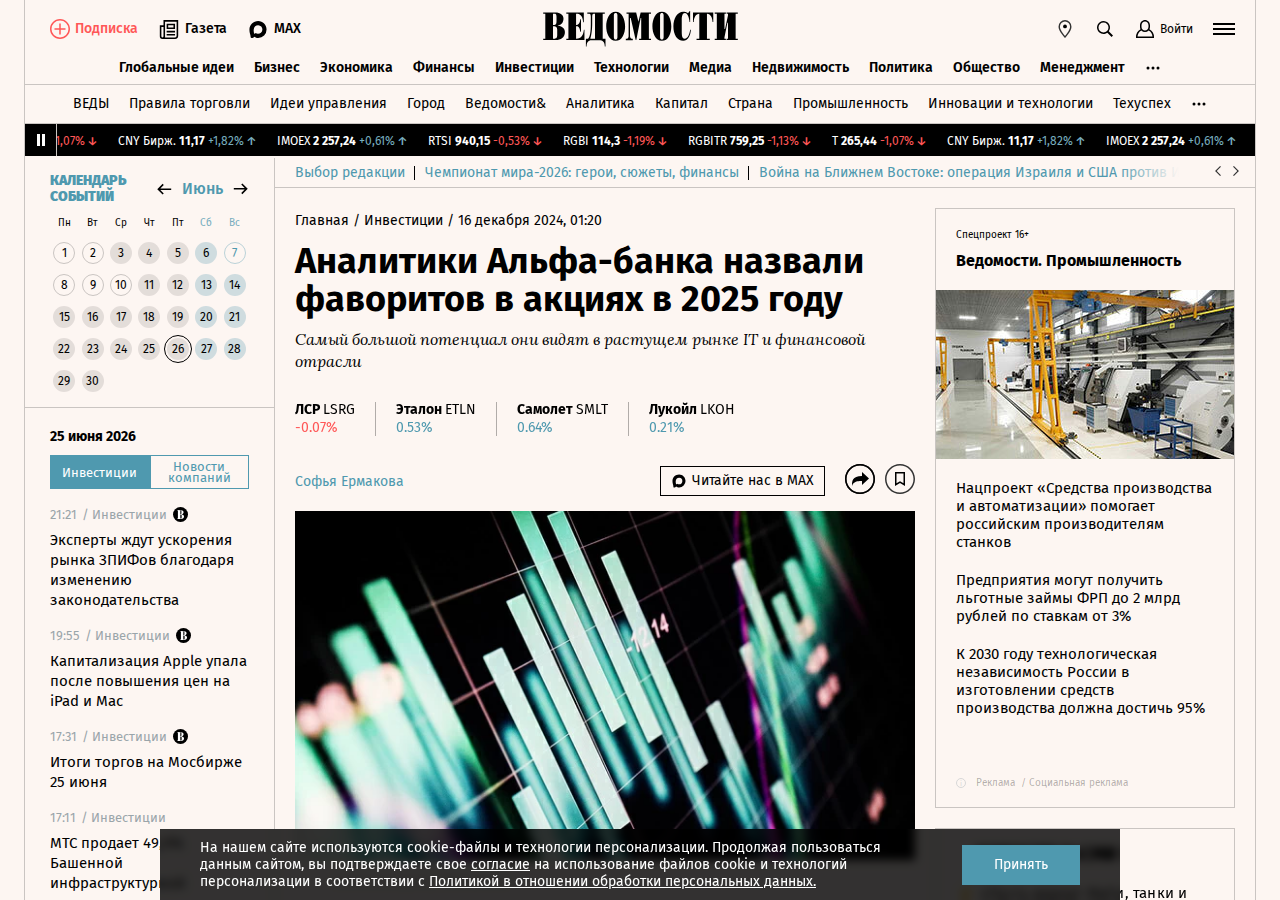Open Аналитика subsection
This screenshot has height=900, width=1280.
click(600, 103)
